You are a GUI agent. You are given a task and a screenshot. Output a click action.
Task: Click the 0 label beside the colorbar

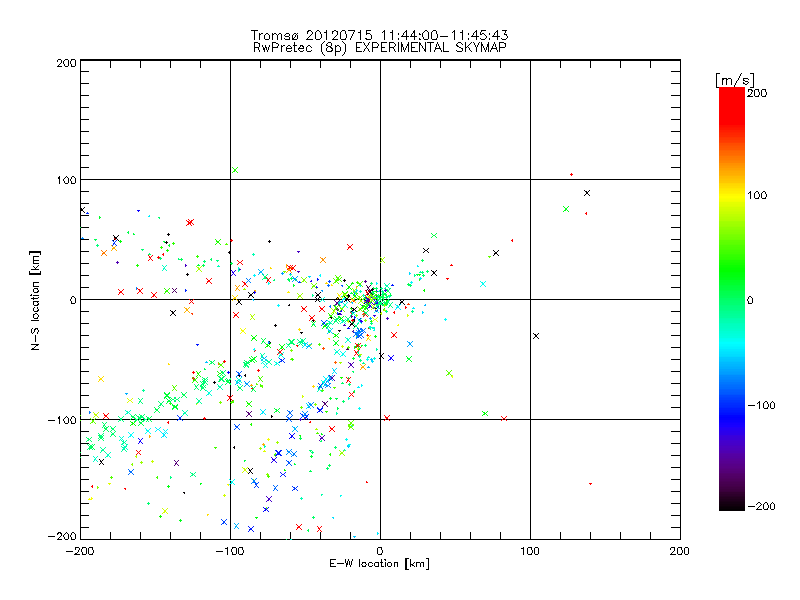[750, 301]
